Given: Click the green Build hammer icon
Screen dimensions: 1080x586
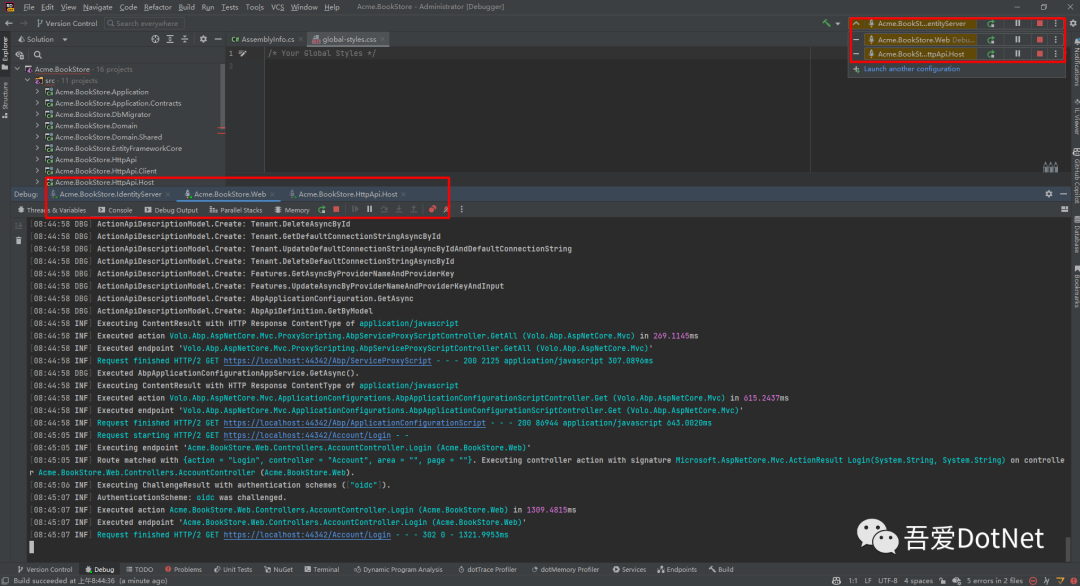Looking at the screenshot, I should pos(825,23).
